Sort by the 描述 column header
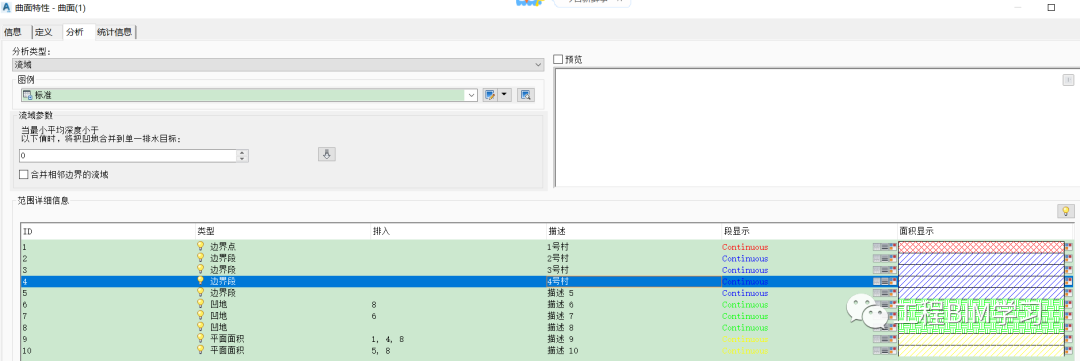1080x361 pixels. tap(633, 231)
